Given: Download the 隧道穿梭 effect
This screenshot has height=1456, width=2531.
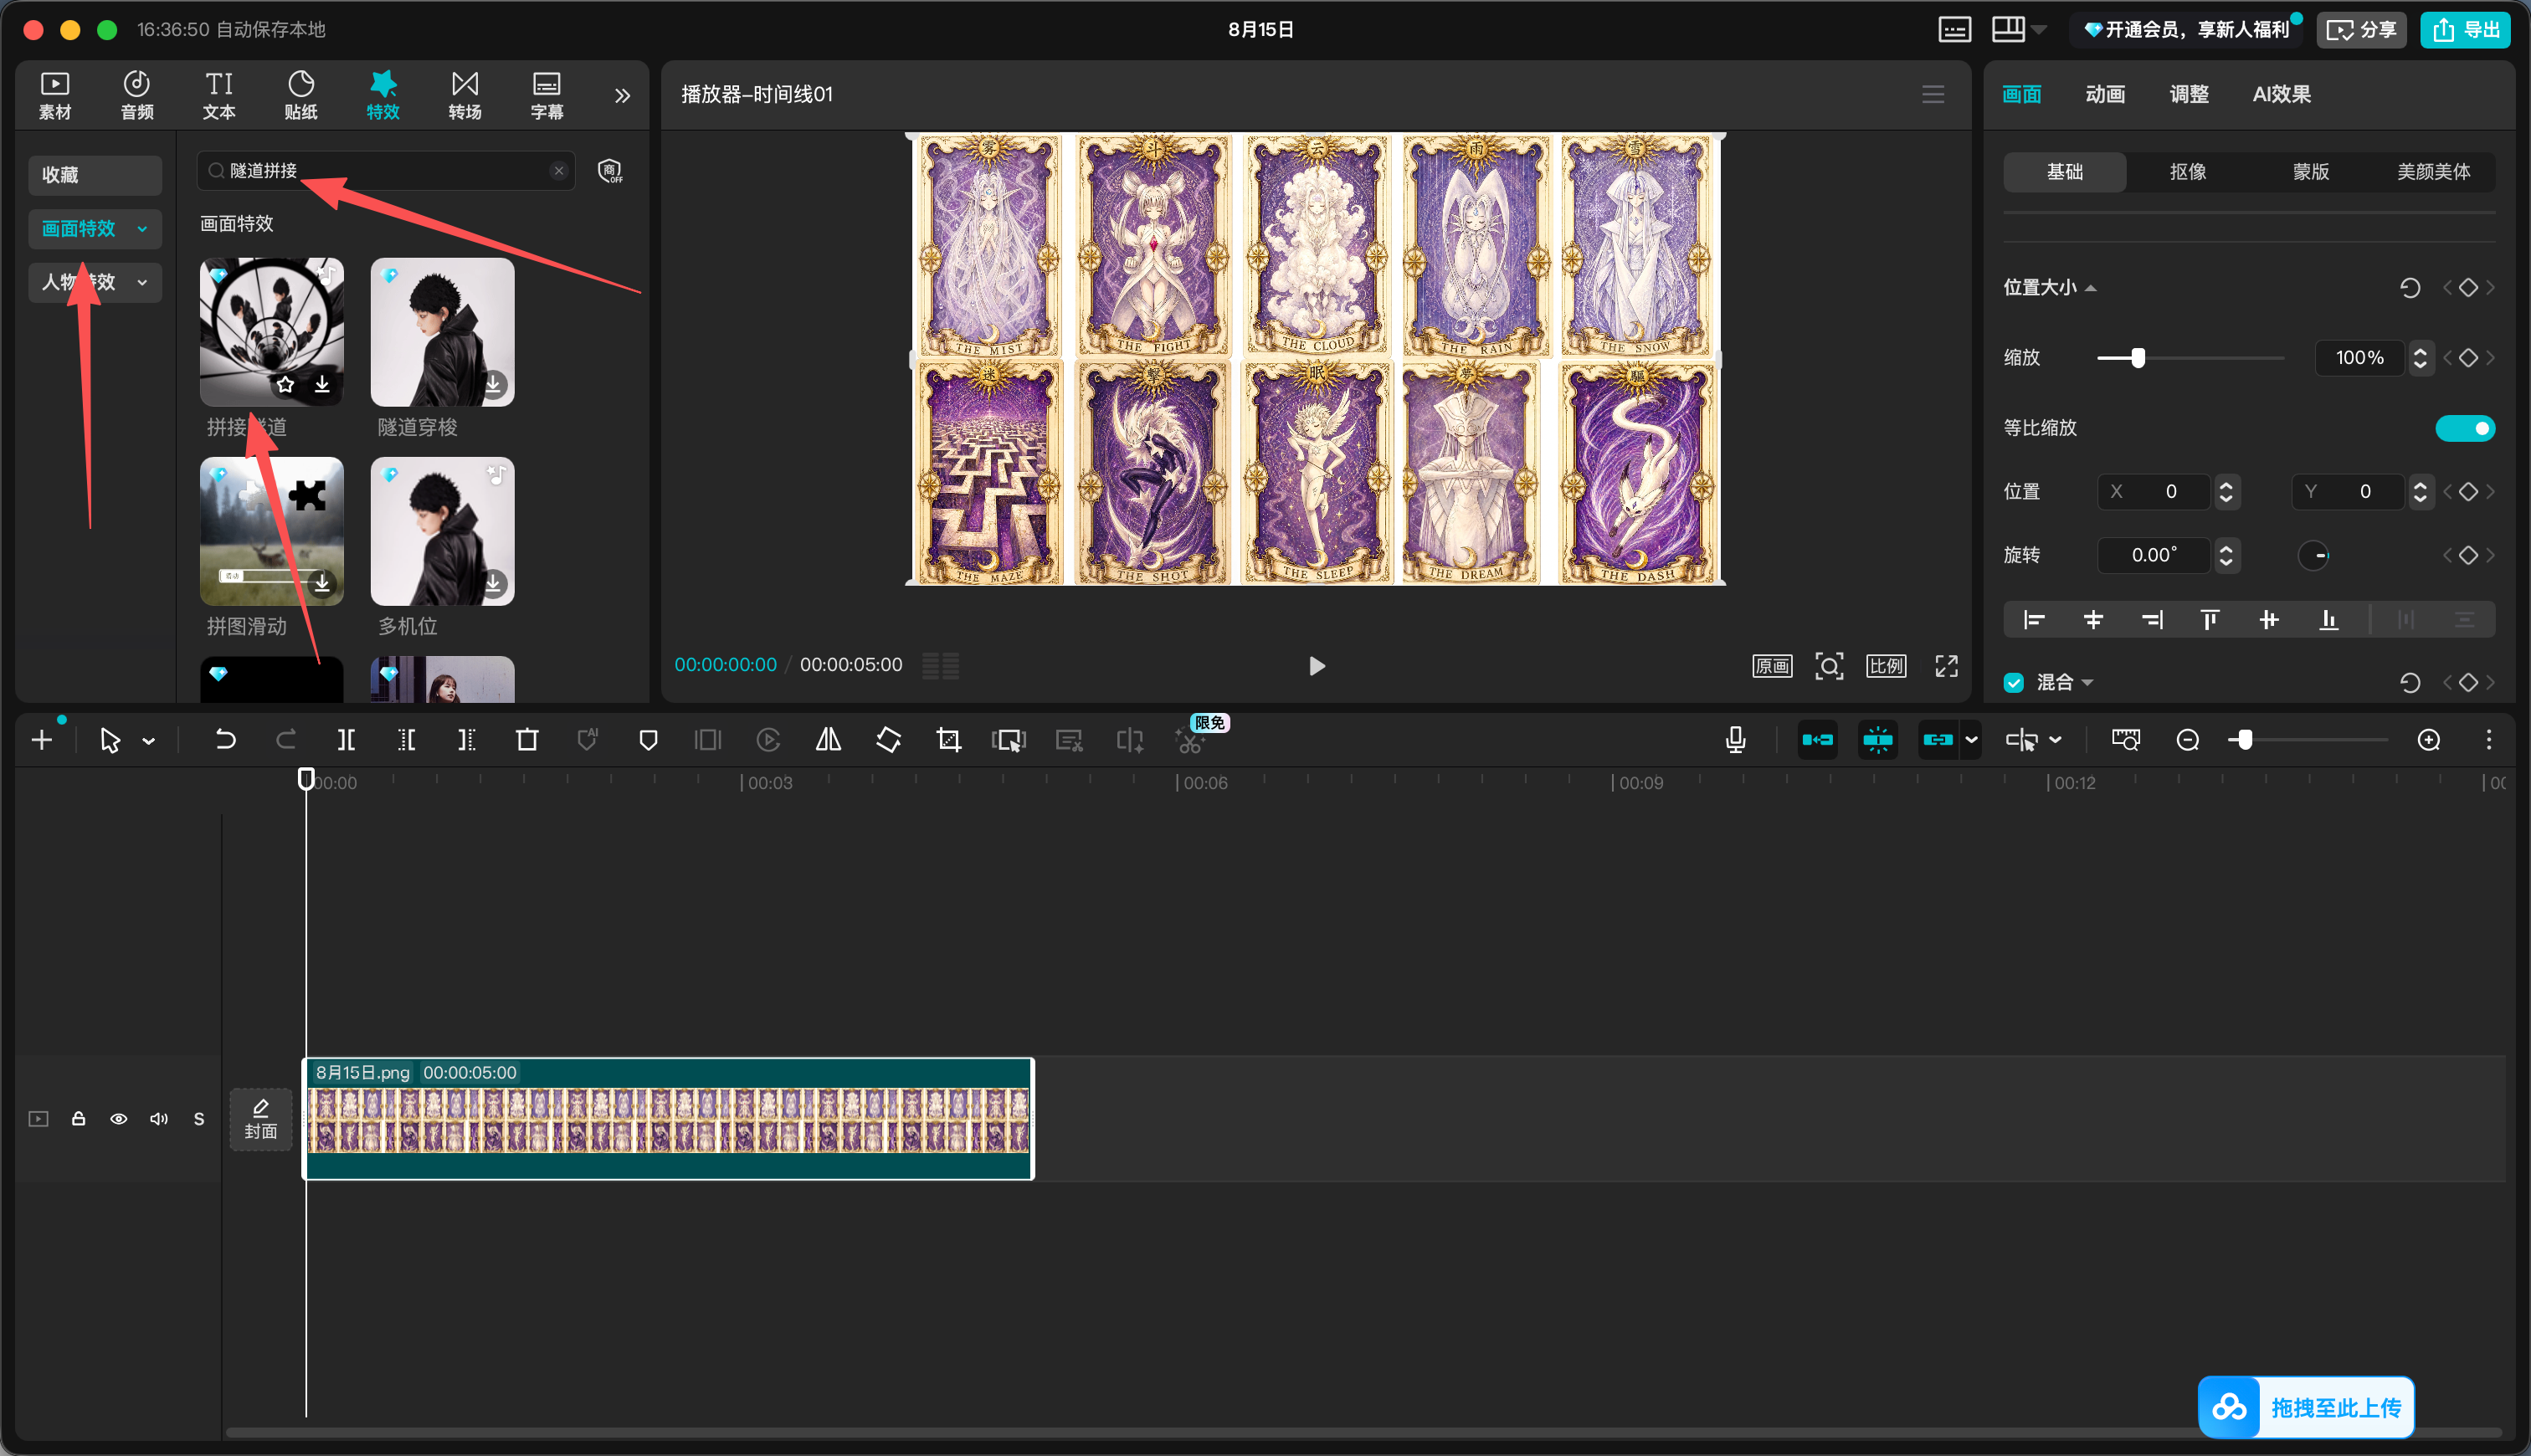Looking at the screenshot, I should click(494, 384).
